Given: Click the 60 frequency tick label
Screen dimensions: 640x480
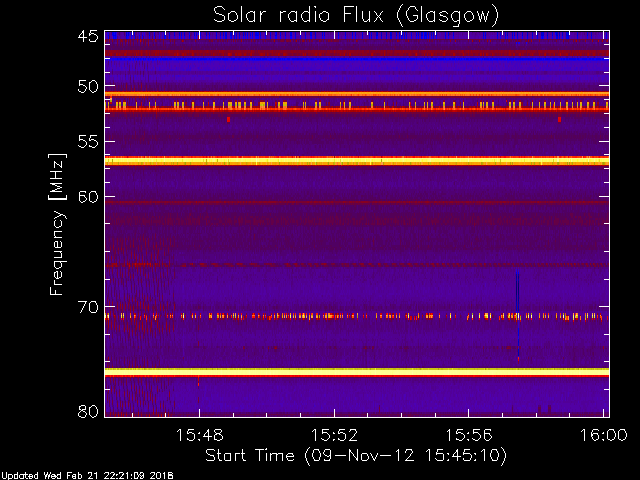Looking at the screenshot, I should (88, 197).
